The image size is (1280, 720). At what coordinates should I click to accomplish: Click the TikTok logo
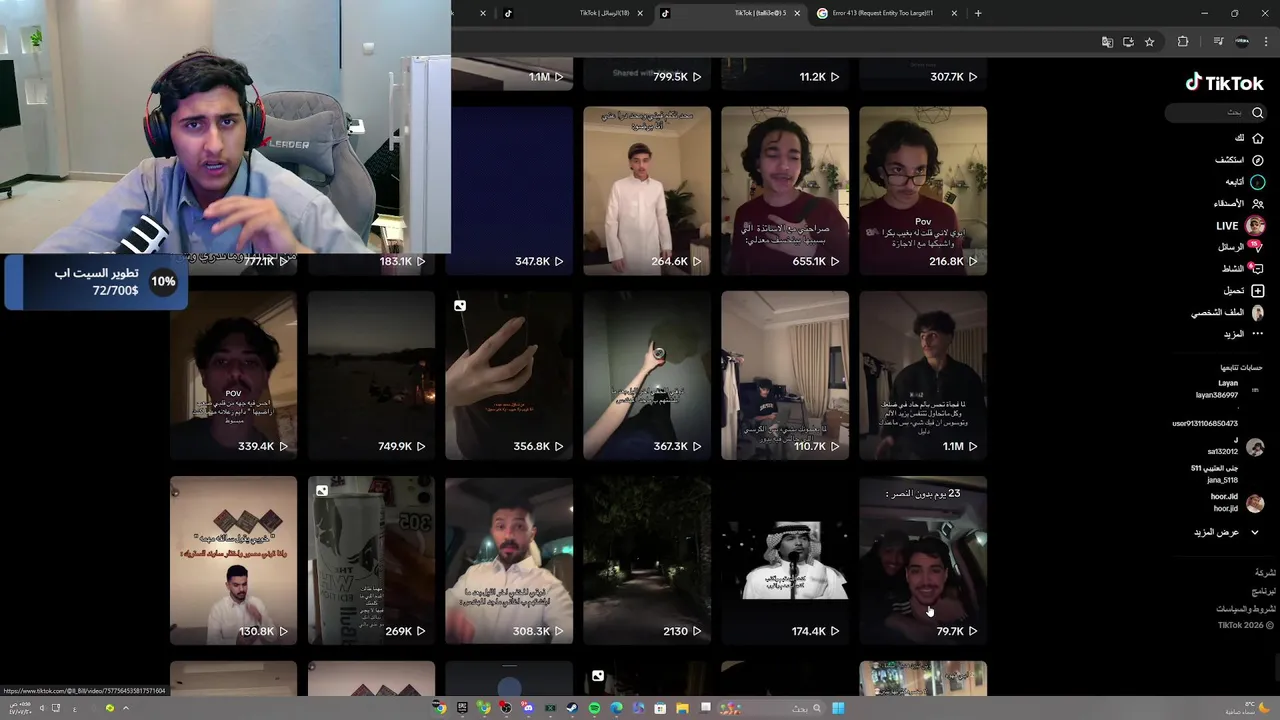(x=1225, y=84)
